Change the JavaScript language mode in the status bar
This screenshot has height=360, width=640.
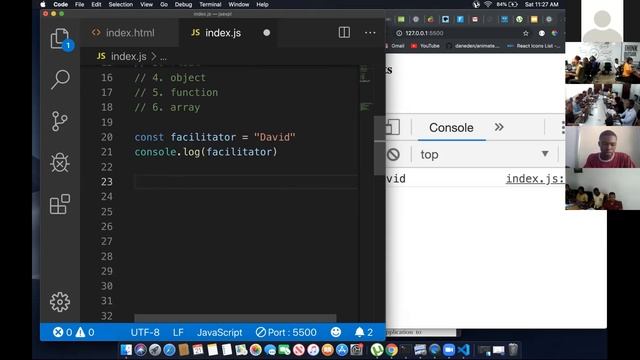(x=220, y=332)
